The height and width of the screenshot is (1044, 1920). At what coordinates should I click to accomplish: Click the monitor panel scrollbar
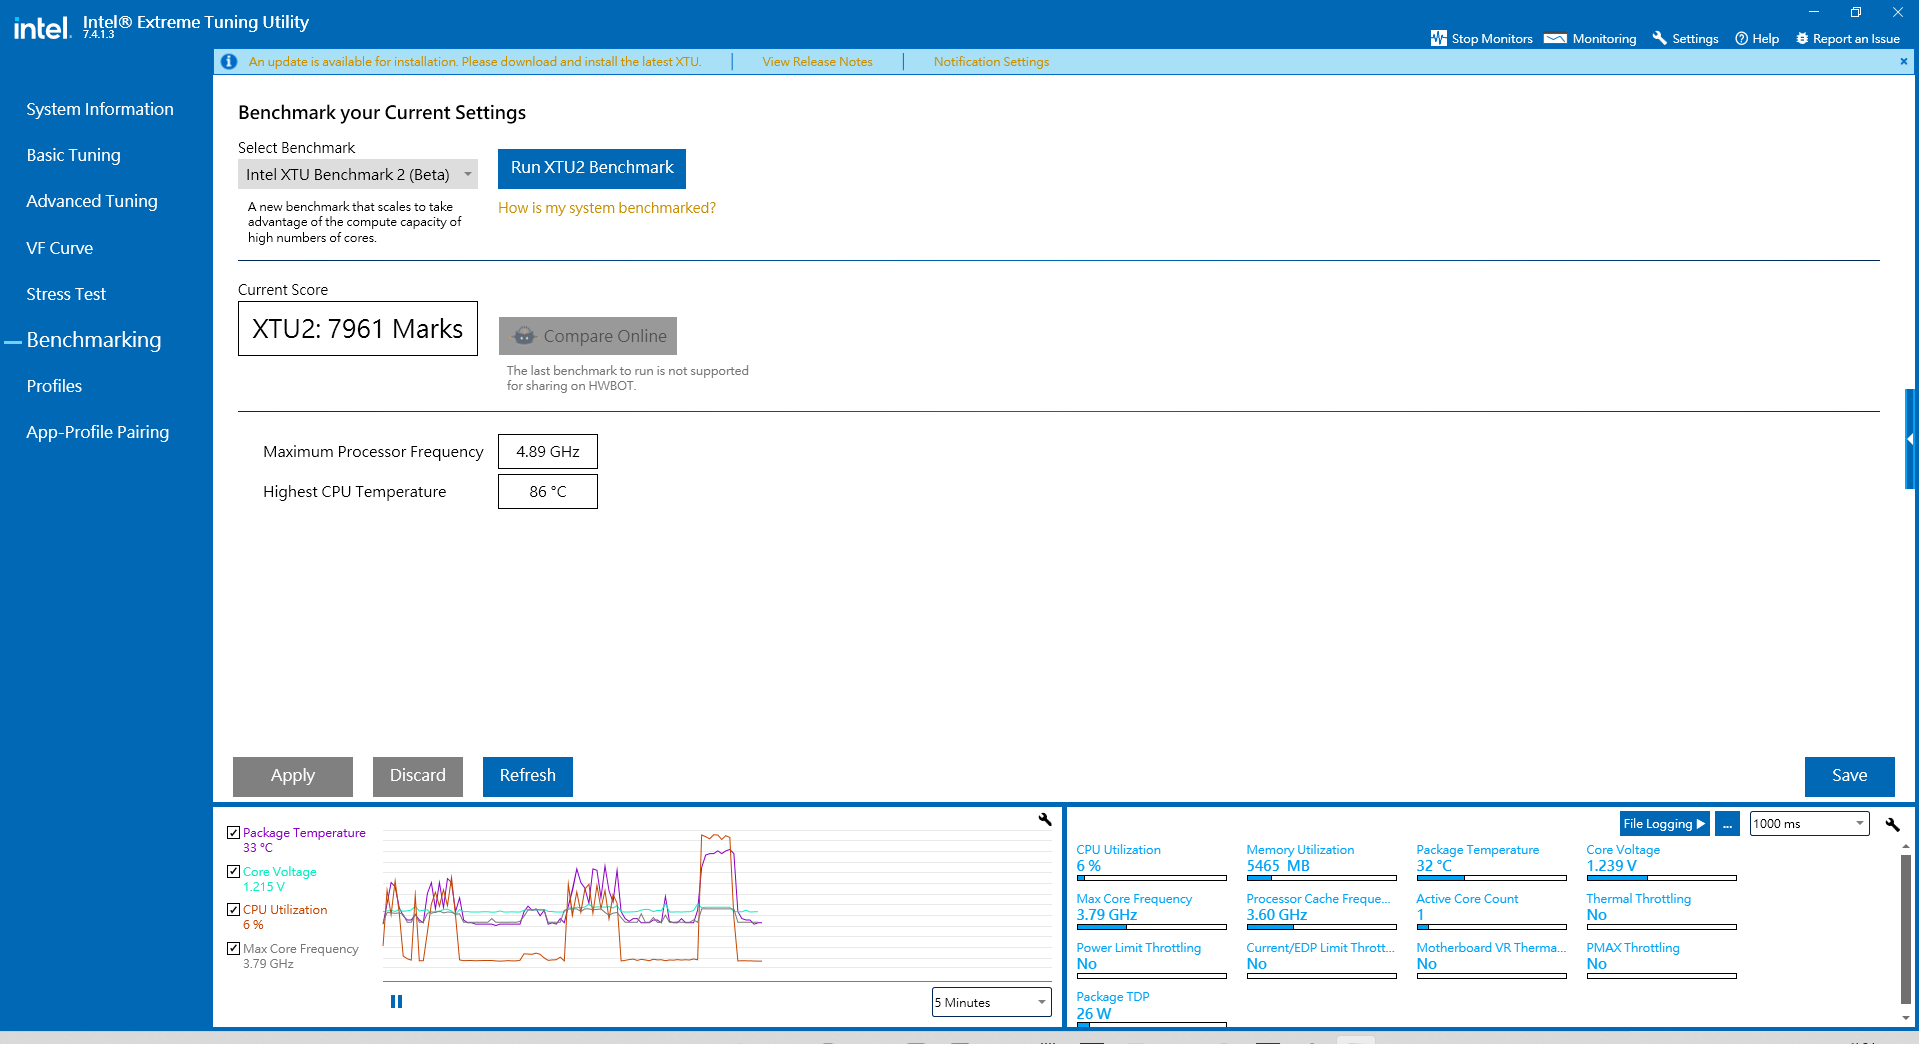(x=1905, y=930)
